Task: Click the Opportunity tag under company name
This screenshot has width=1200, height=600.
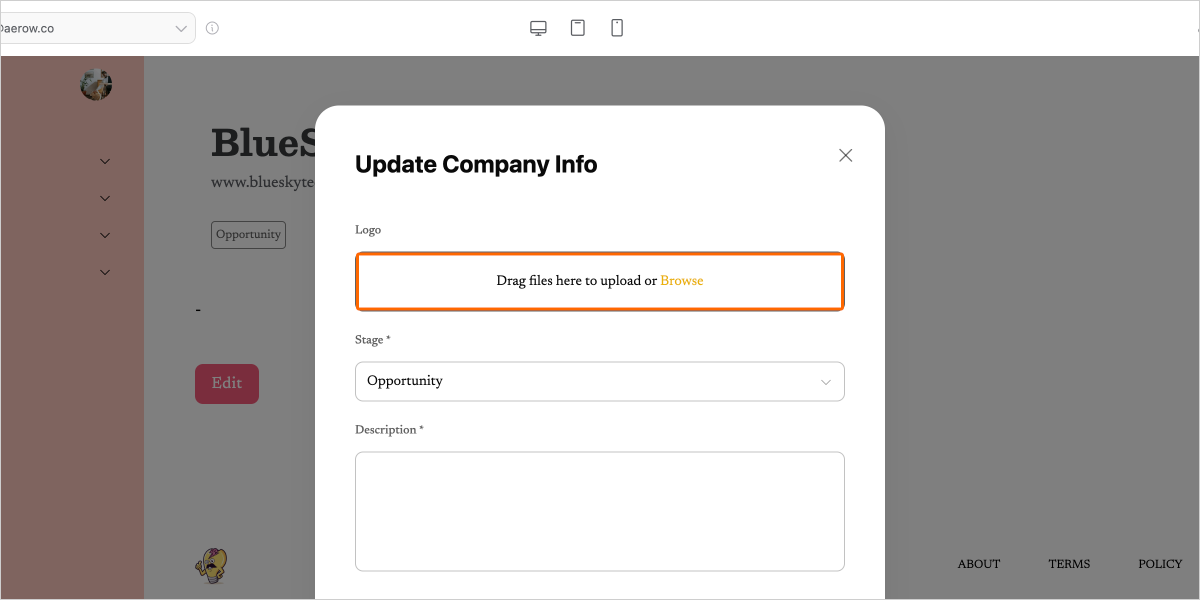Action: (x=248, y=235)
